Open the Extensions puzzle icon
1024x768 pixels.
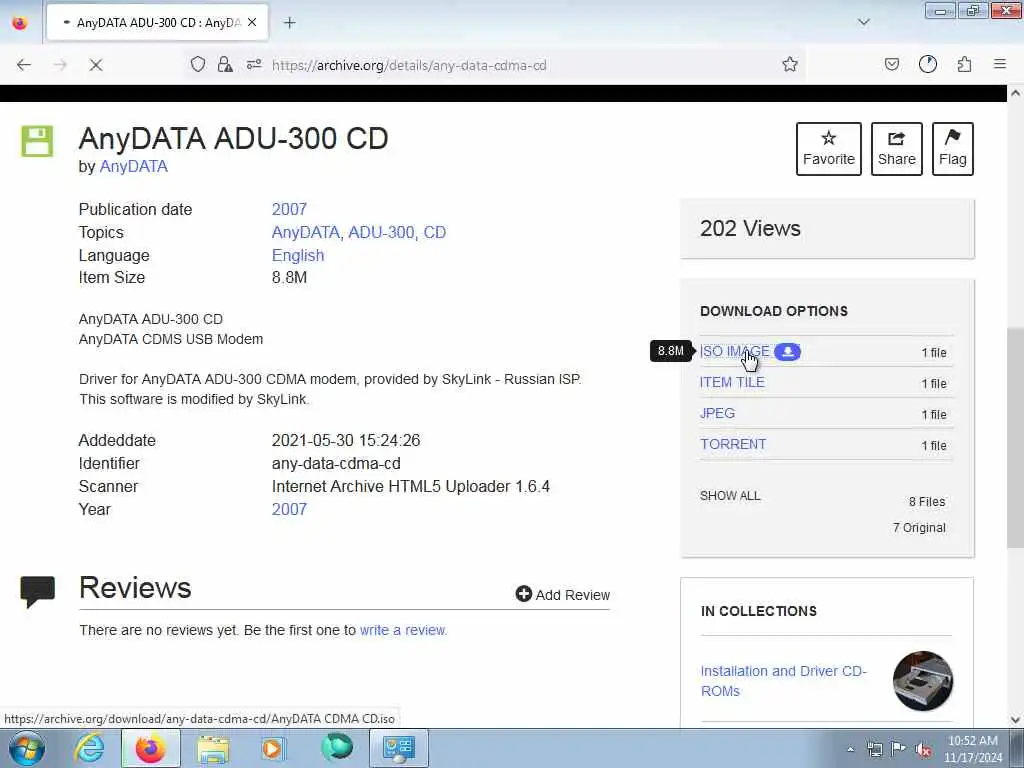click(964, 64)
